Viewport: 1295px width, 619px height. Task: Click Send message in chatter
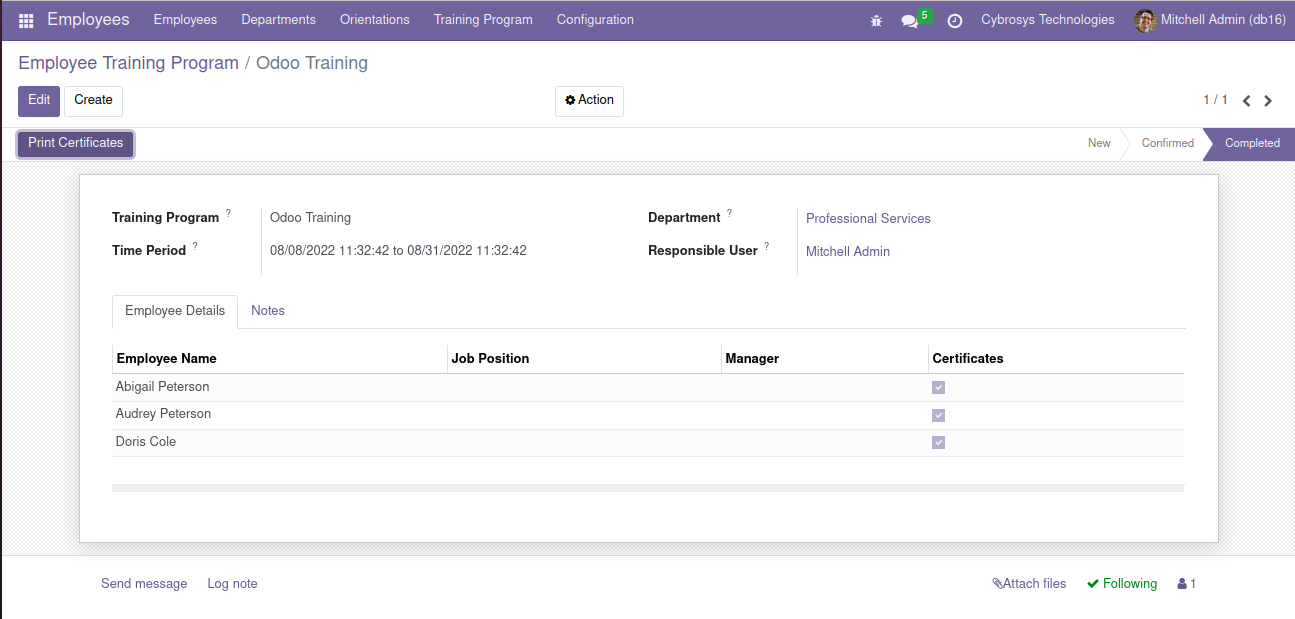pyautogui.click(x=144, y=584)
